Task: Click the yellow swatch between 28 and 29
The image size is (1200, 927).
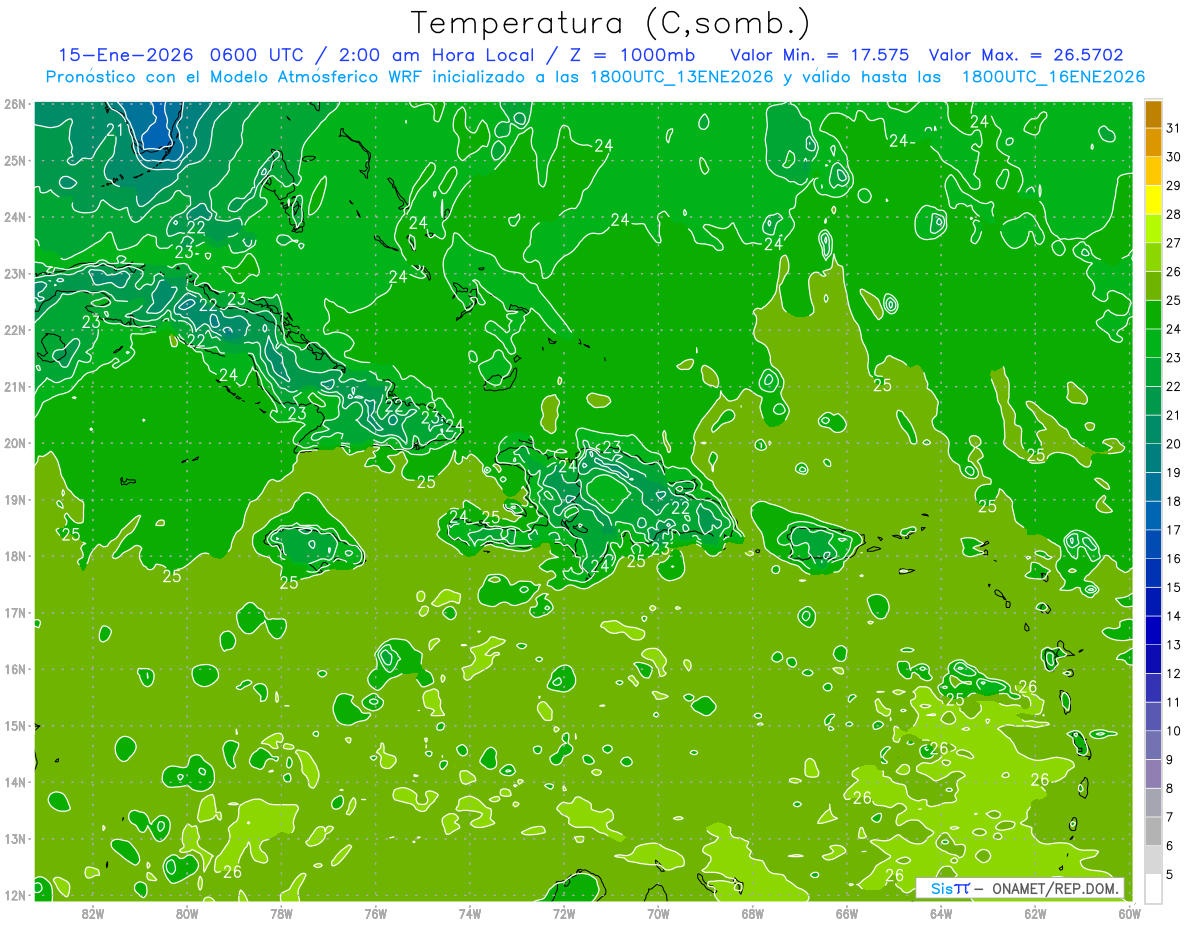Action: coord(1153,201)
